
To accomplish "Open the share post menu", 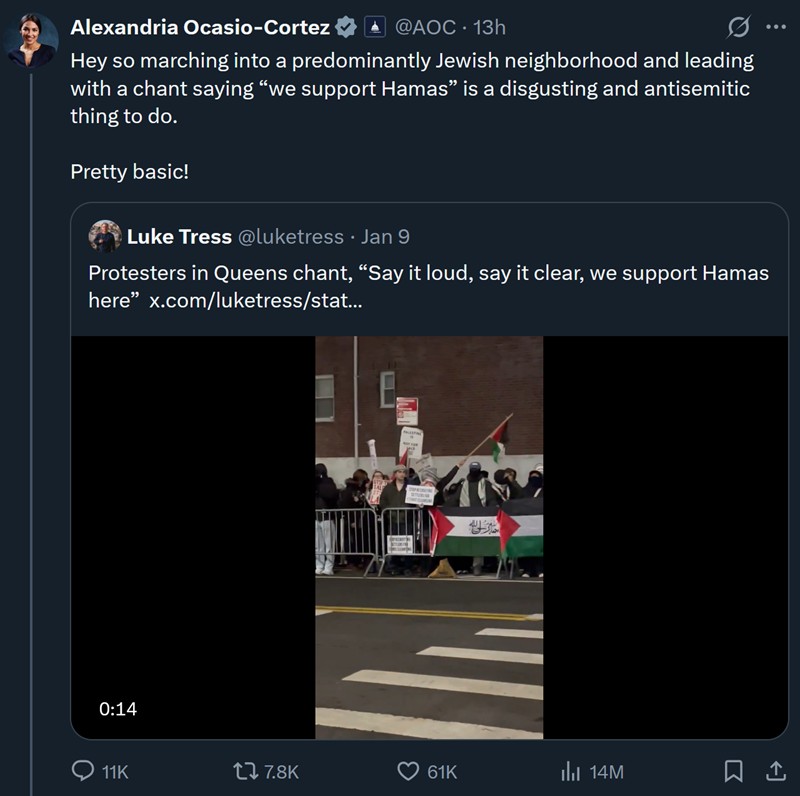I will point(774,771).
